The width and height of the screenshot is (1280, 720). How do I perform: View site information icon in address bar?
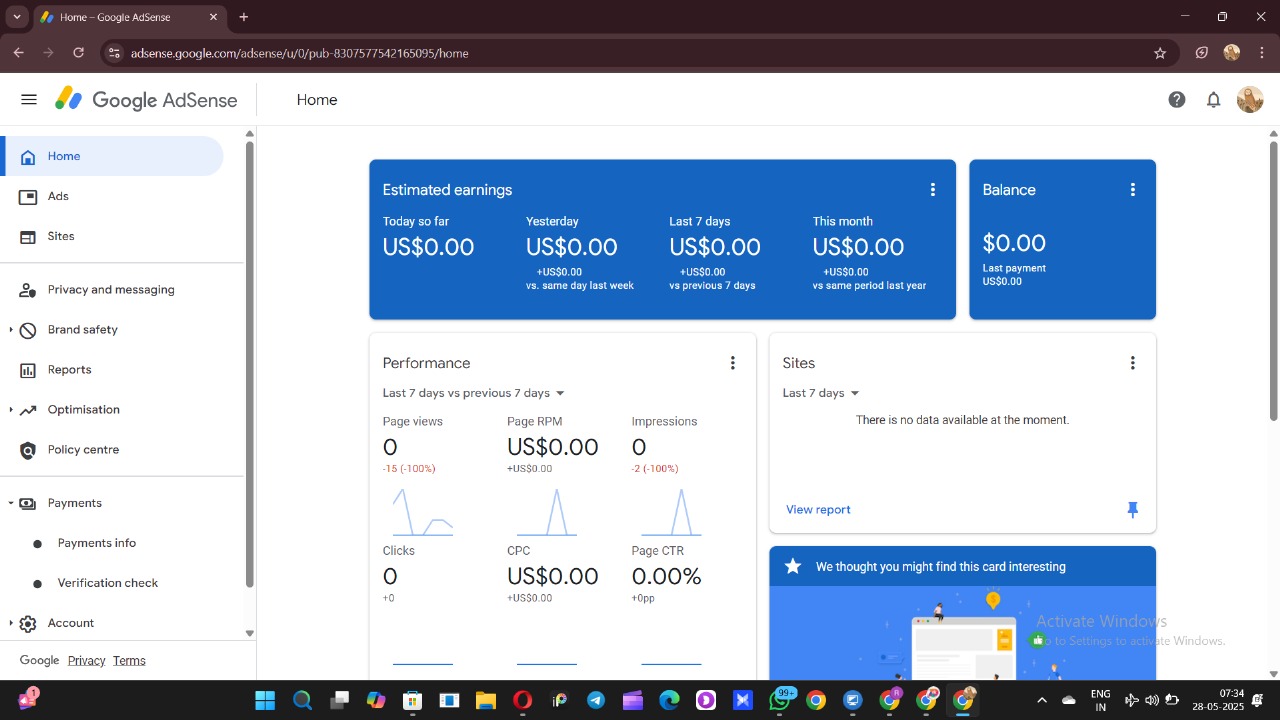point(114,53)
